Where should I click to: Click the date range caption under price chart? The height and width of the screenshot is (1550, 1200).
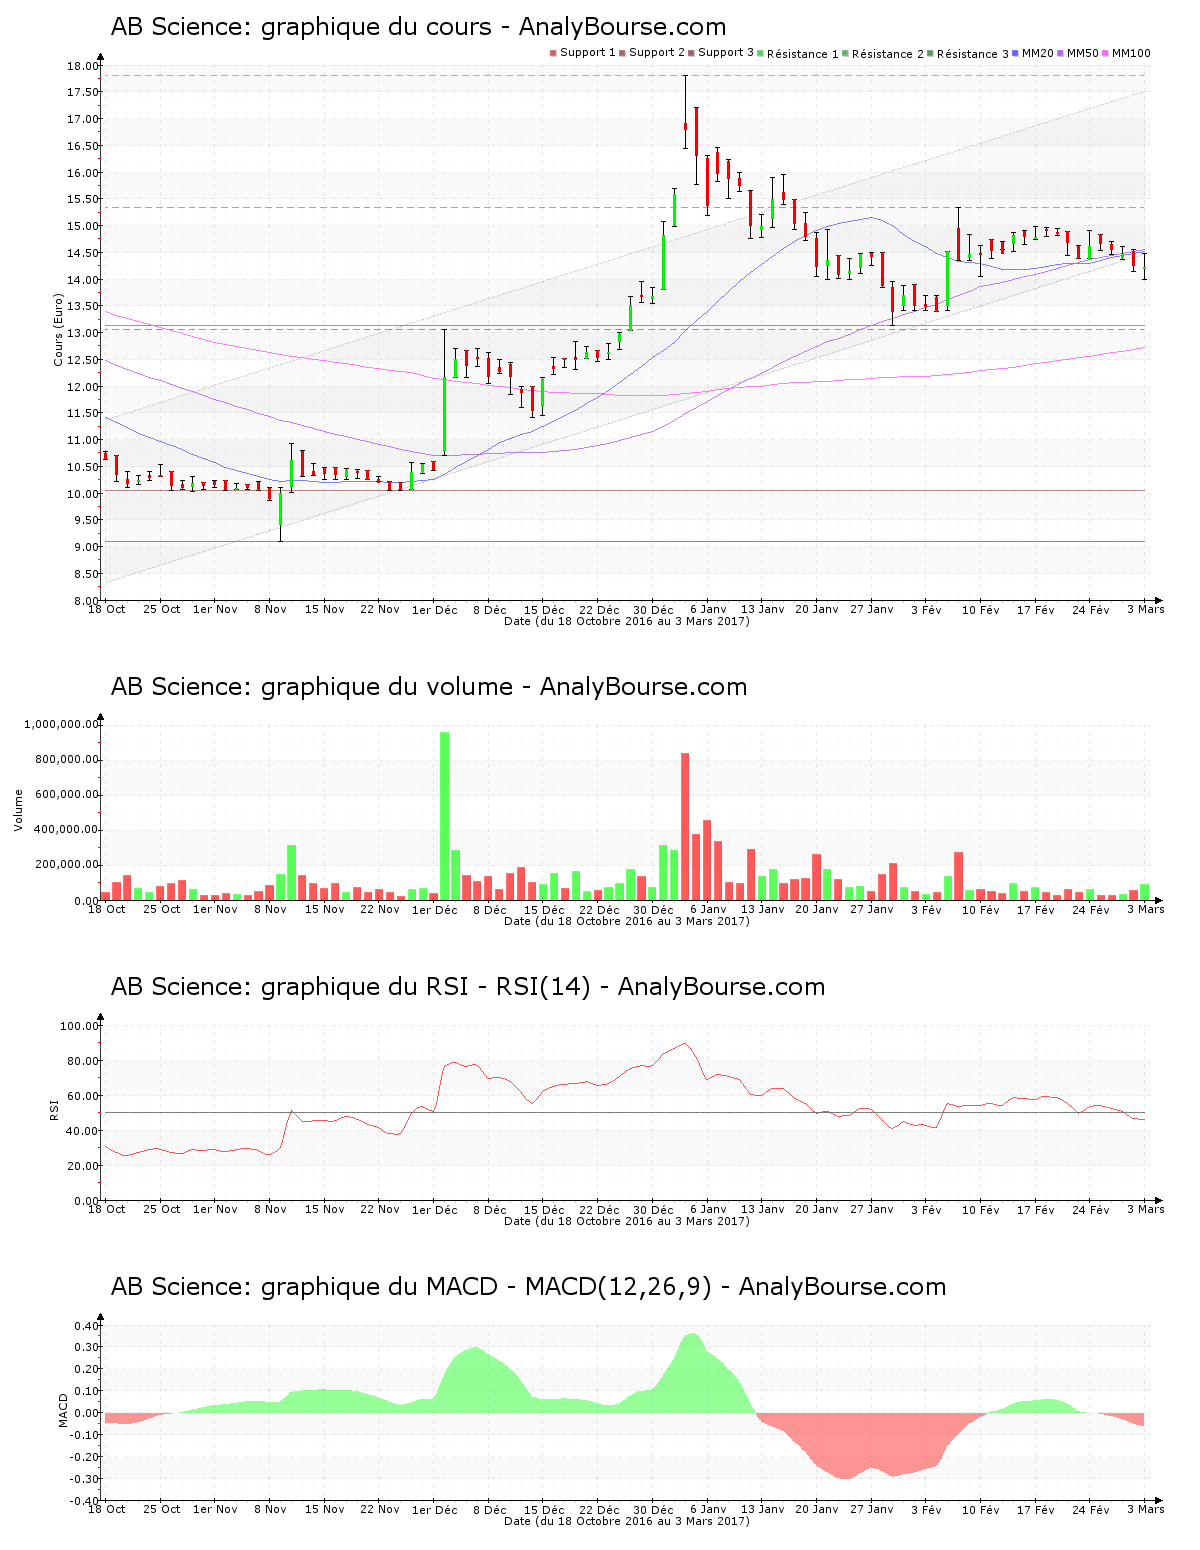[627, 621]
